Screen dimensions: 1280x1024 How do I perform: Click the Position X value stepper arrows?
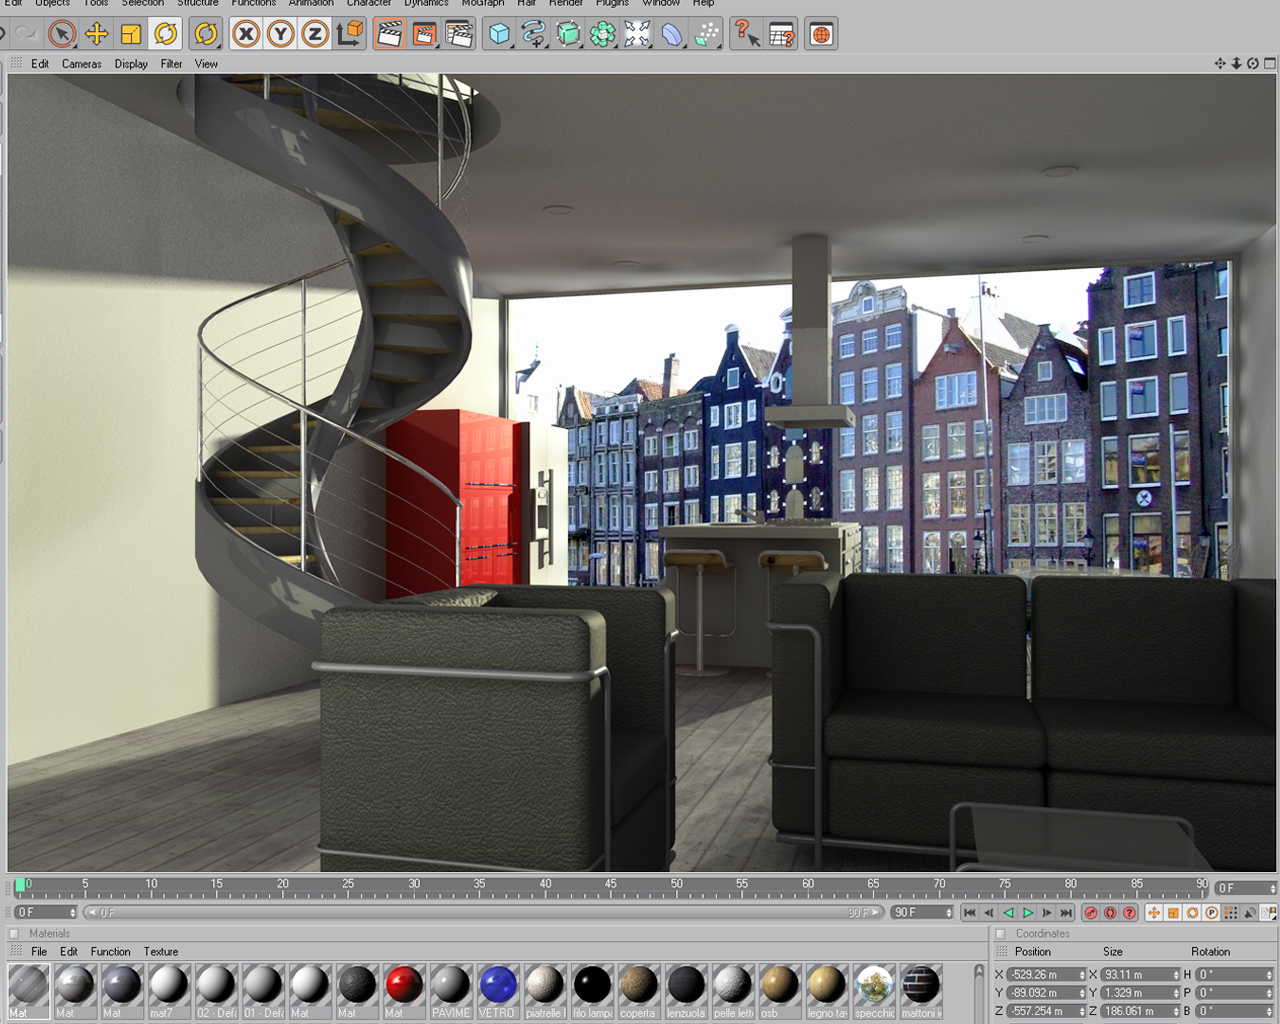click(x=1082, y=974)
